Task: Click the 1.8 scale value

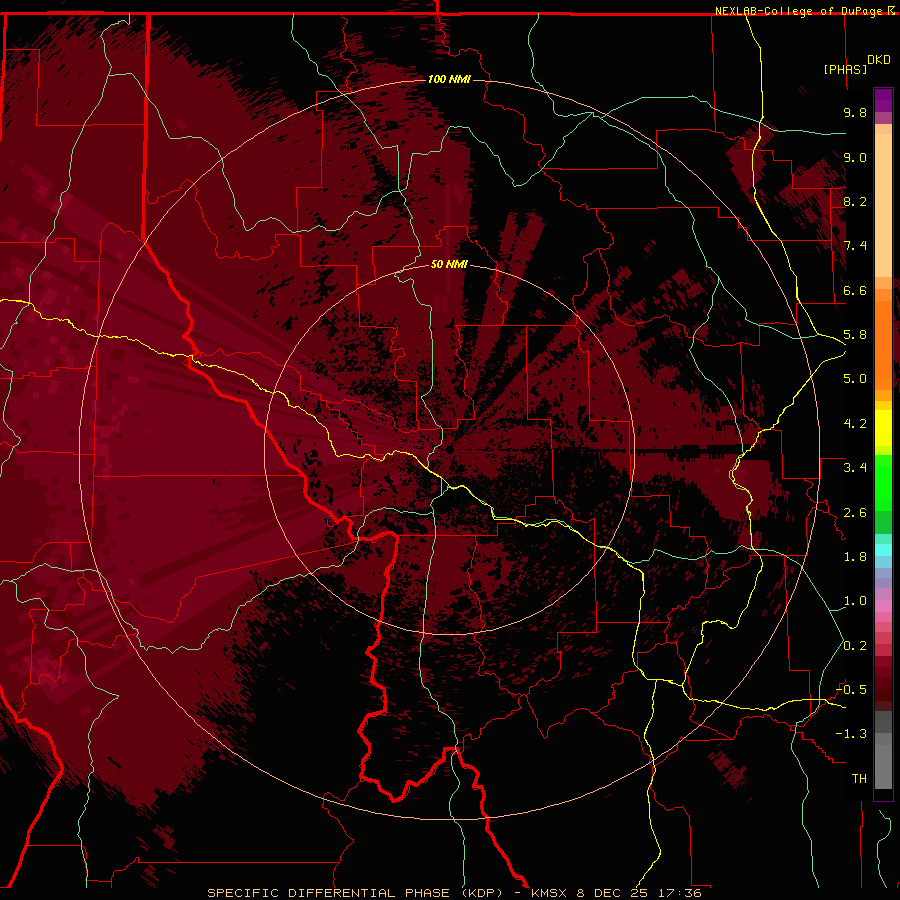Action: 855,557
